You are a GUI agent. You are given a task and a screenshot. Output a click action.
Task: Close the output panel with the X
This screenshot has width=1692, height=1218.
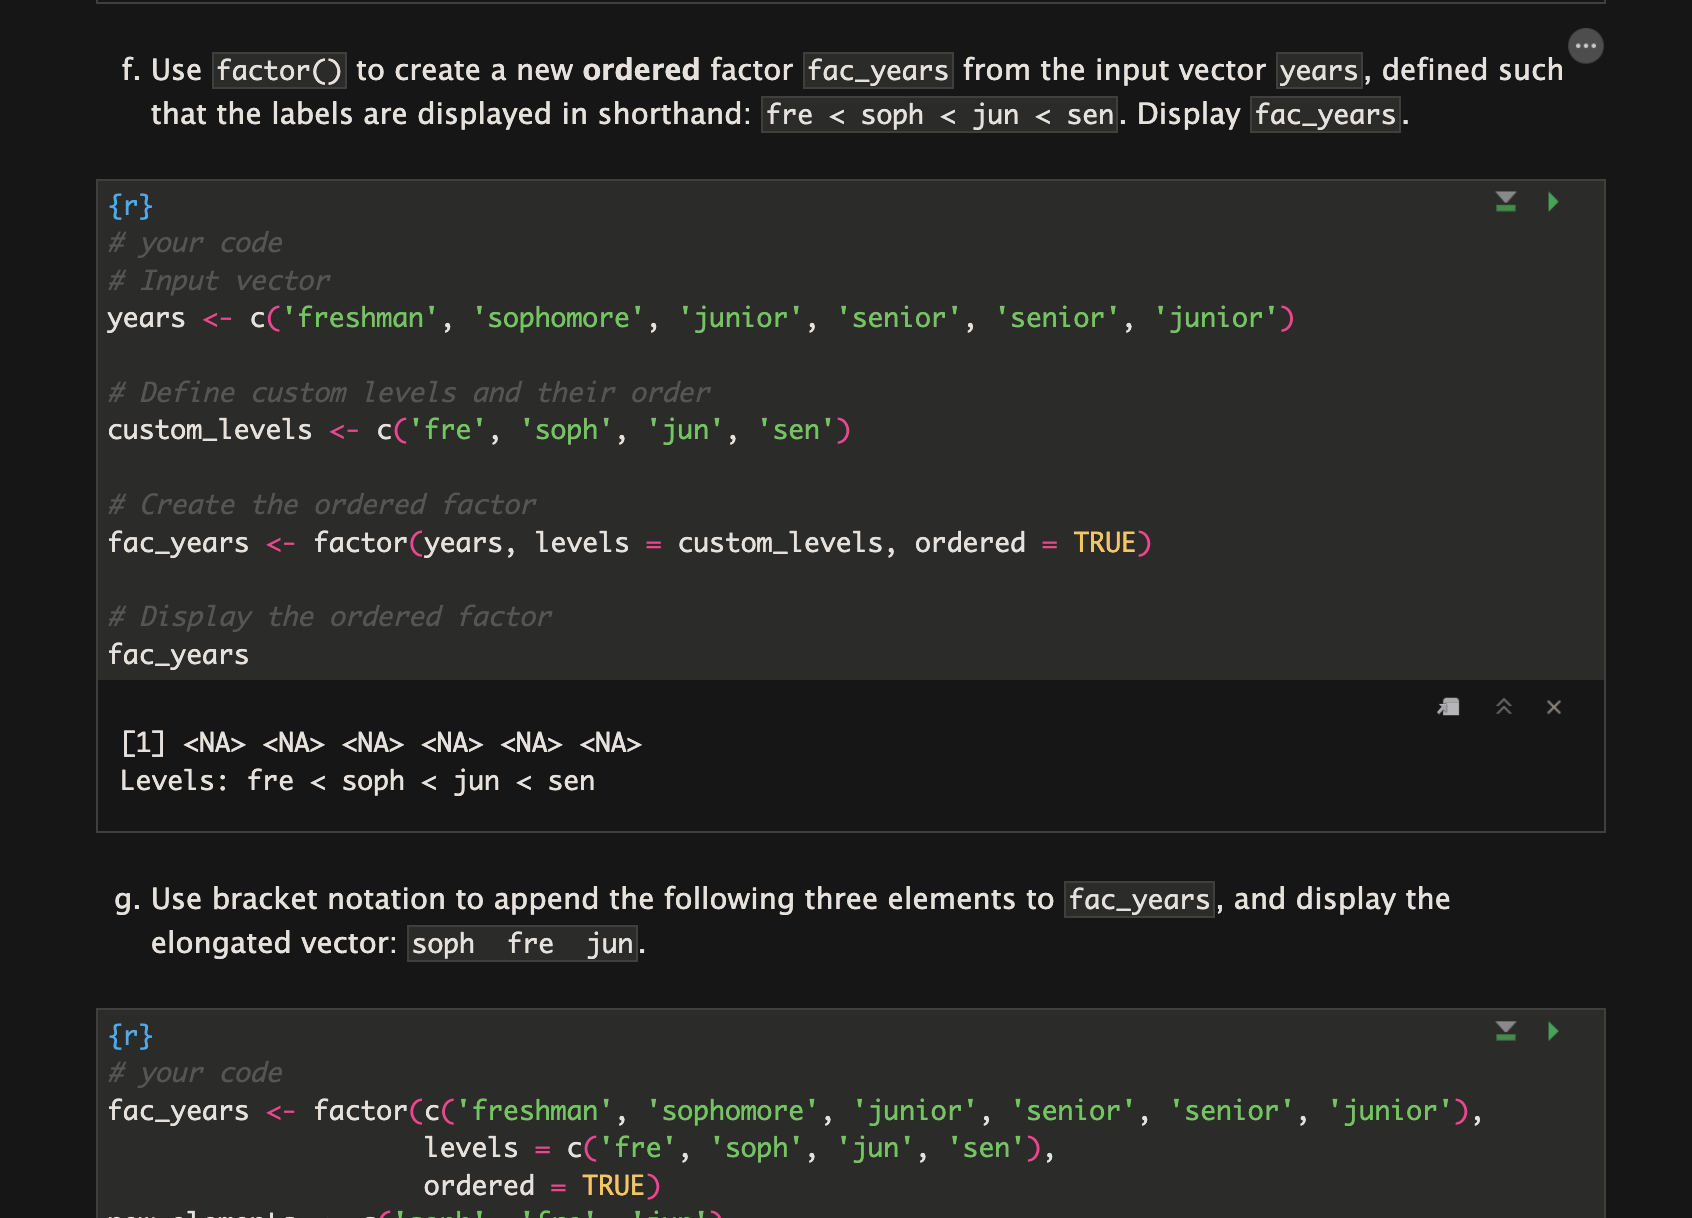[x=1553, y=707]
